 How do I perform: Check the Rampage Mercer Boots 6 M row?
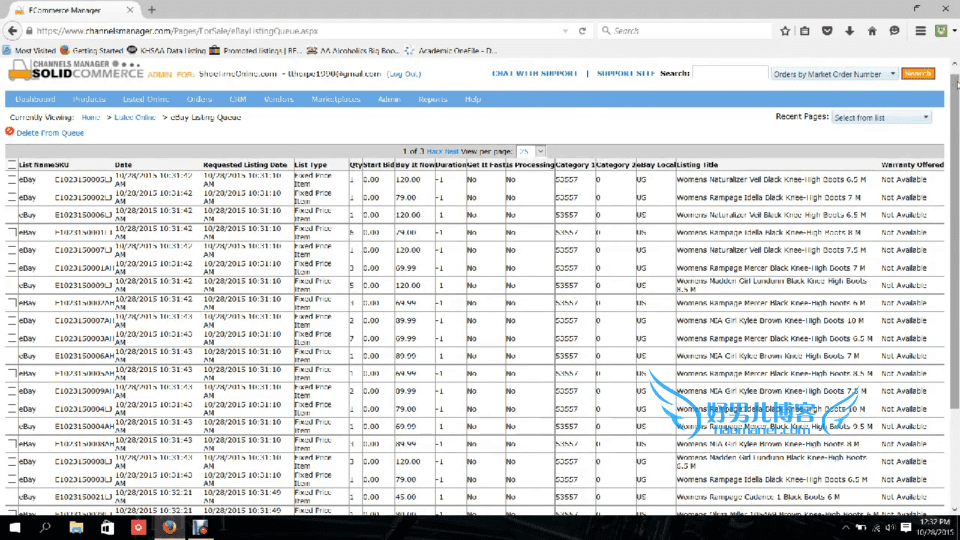12,303
